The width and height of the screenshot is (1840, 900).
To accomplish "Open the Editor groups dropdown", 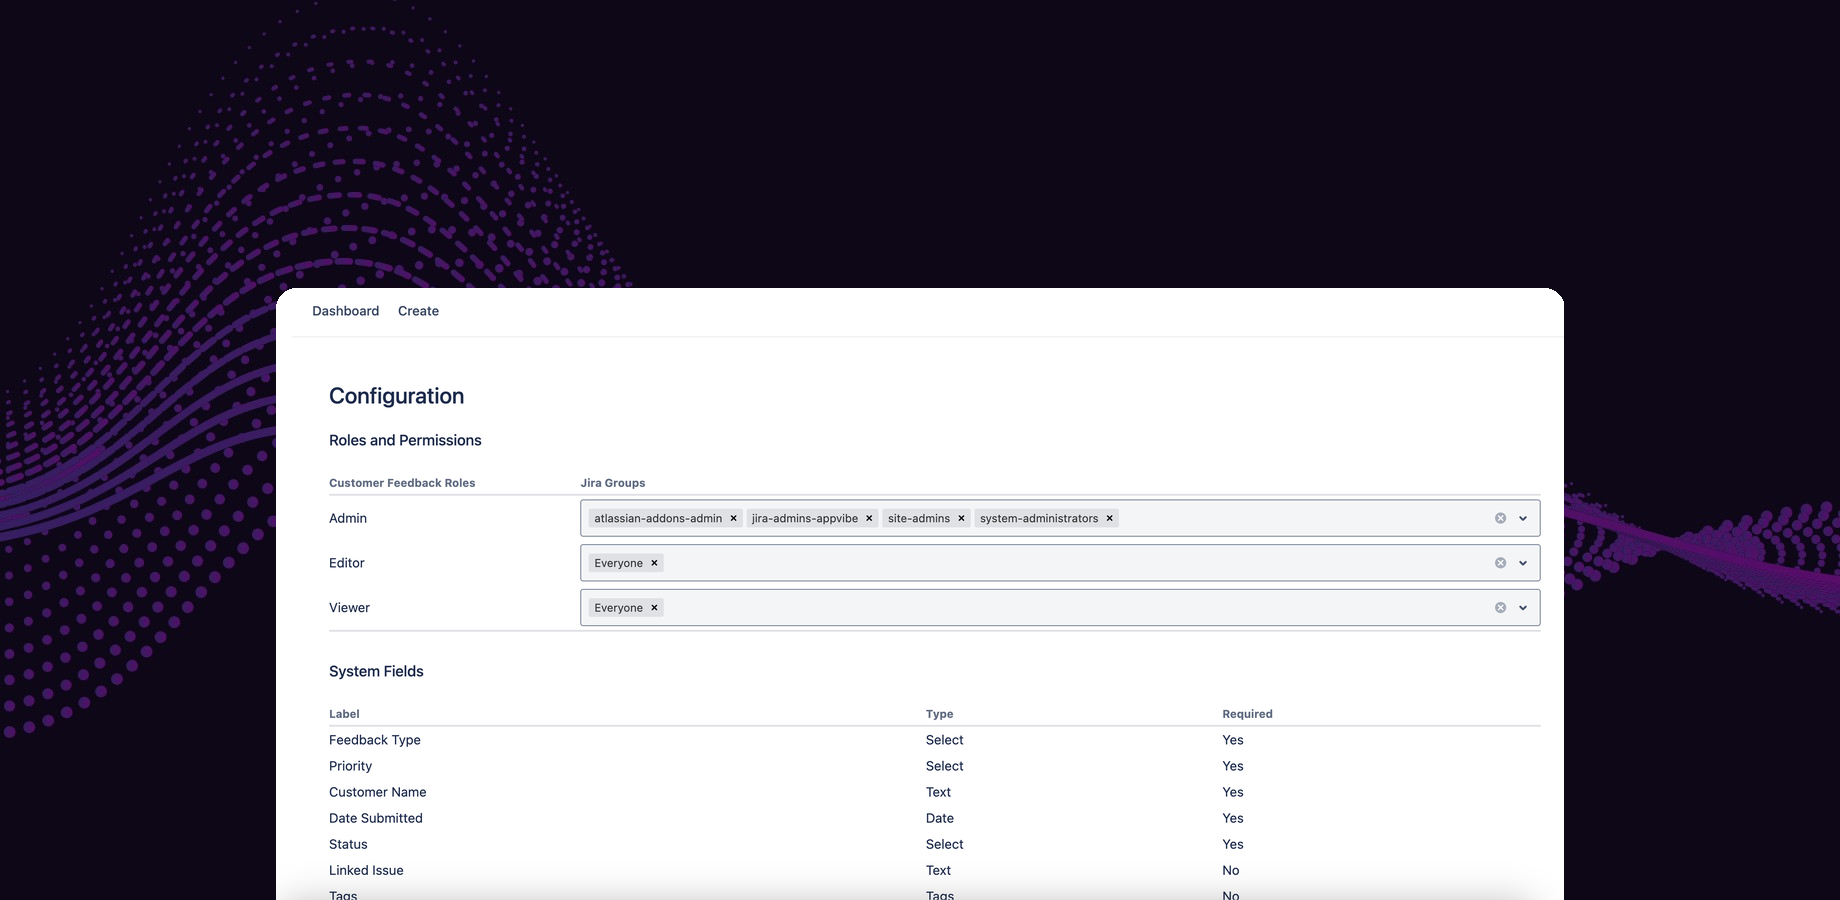I will coord(1523,562).
